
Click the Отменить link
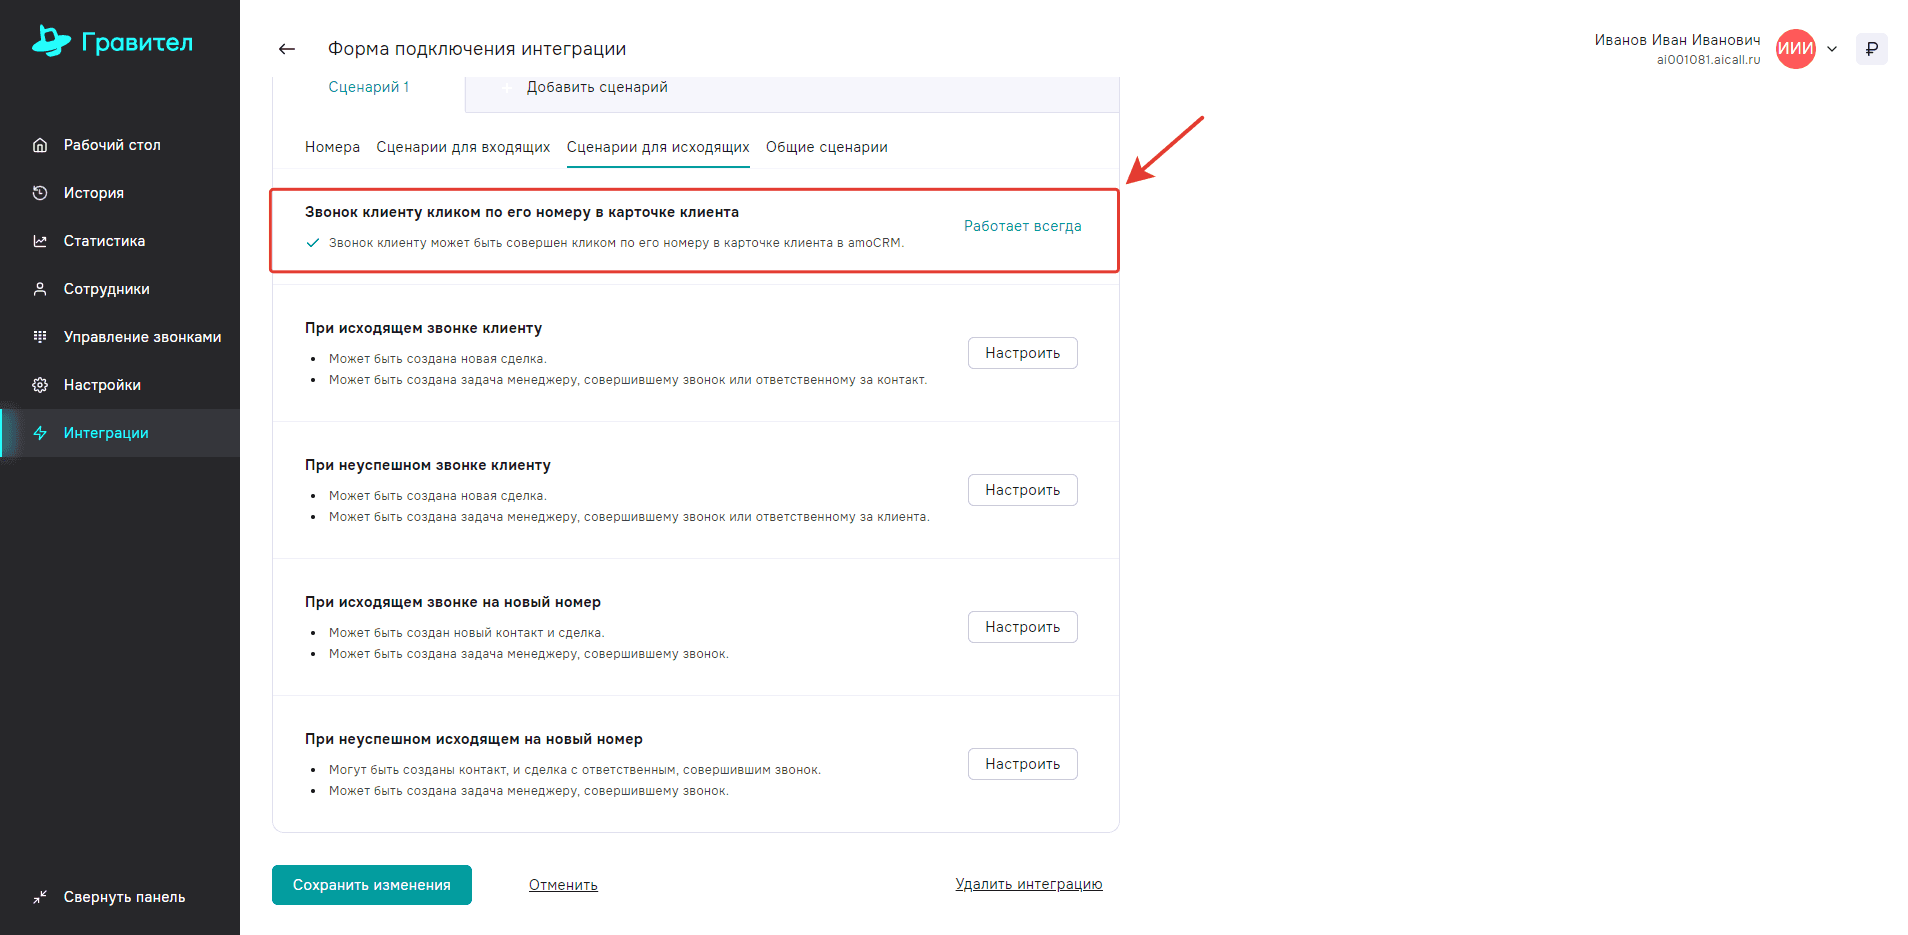563,885
